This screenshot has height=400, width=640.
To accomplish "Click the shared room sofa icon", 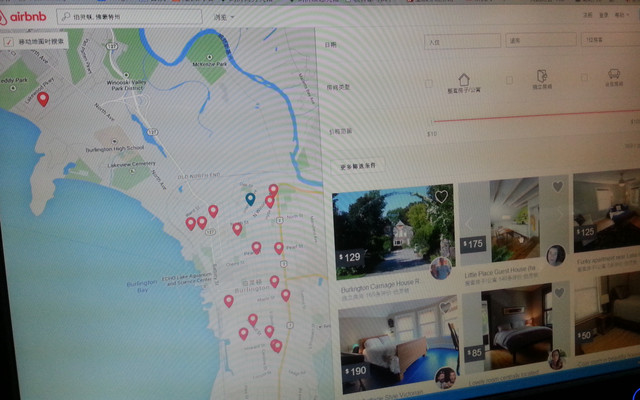I will (x=612, y=75).
